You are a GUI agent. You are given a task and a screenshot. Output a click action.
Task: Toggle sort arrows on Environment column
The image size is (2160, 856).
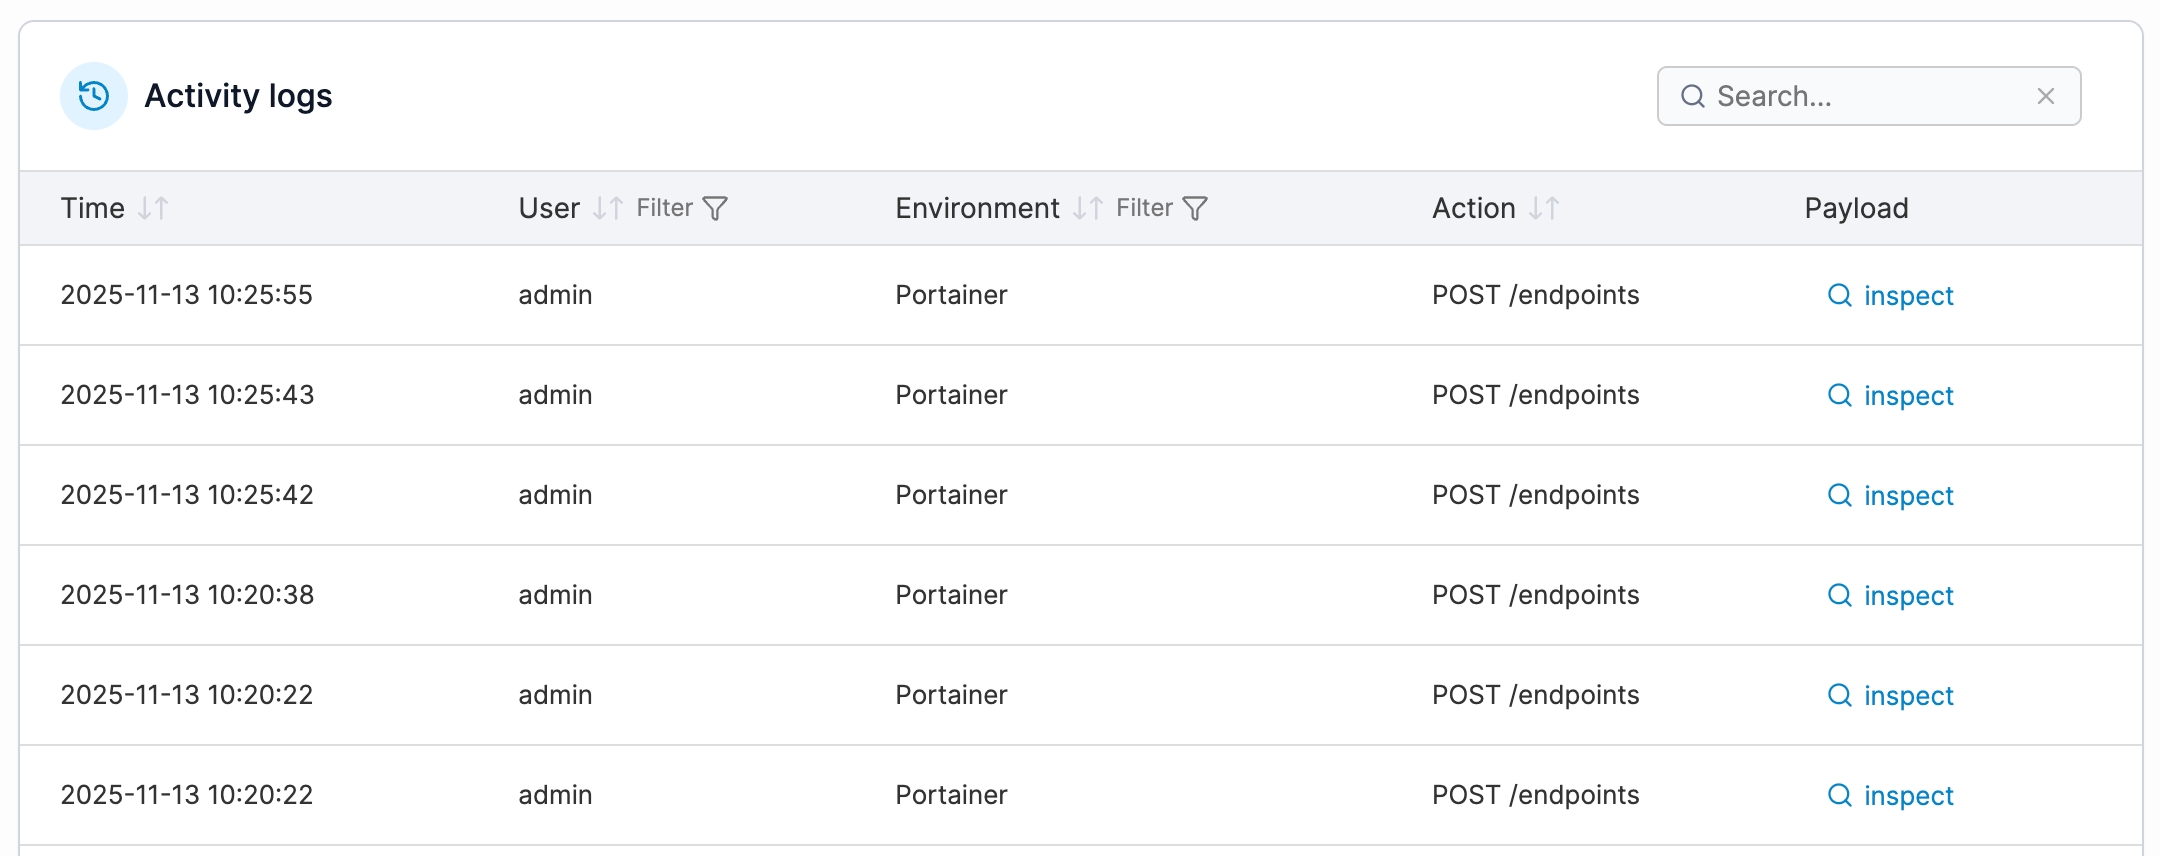[x=1087, y=208]
